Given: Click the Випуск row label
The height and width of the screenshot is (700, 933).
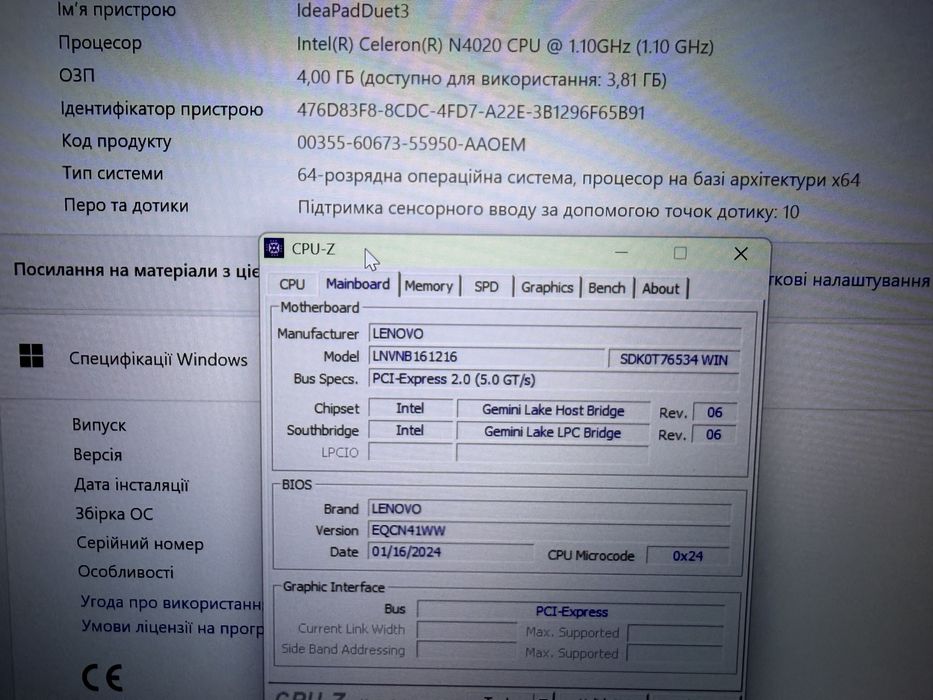Looking at the screenshot, I should (x=99, y=425).
